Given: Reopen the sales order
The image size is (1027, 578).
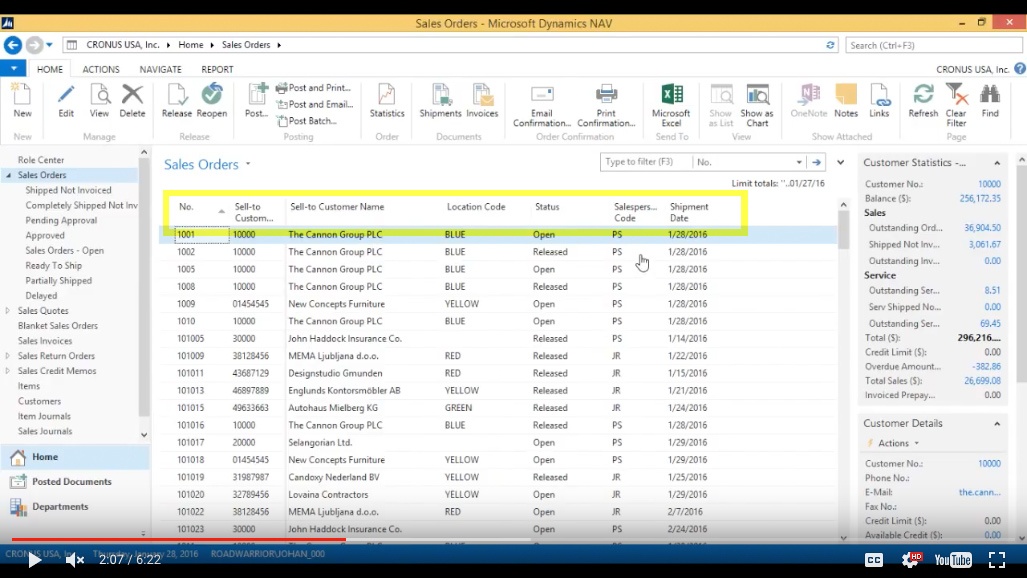Looking at the screenshot, I should tap(212, 100).
